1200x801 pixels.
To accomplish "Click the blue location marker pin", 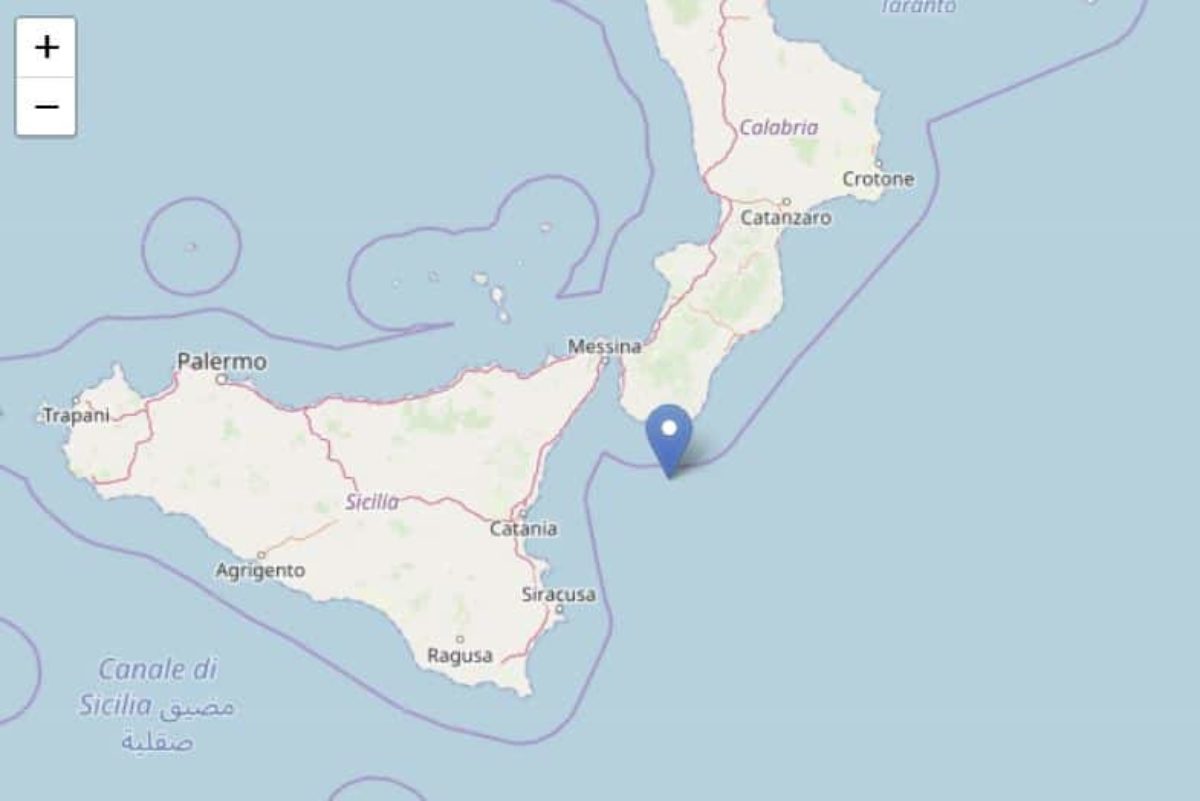I will tap(669, 441).
